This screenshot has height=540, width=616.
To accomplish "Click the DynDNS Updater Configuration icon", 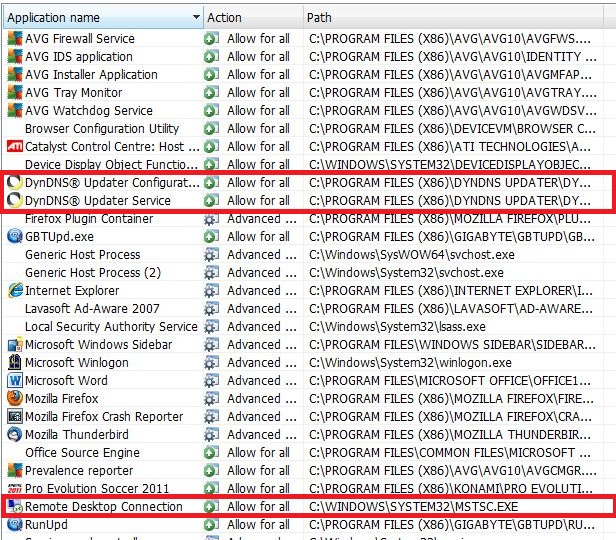I will tap(15, 183).
